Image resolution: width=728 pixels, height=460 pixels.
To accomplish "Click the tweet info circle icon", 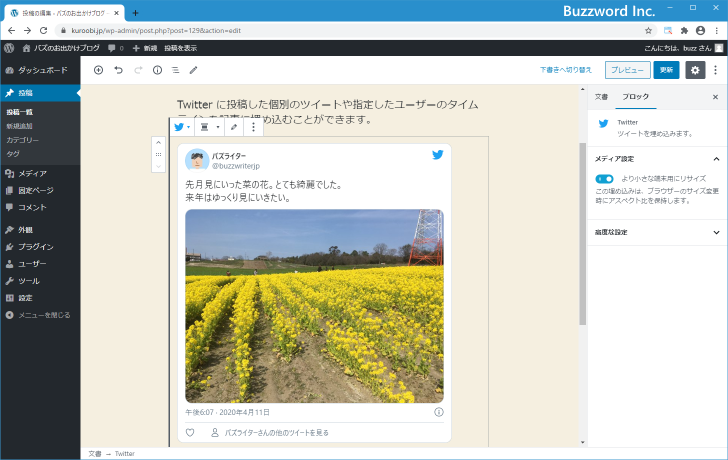I will [x=439, y=412].
